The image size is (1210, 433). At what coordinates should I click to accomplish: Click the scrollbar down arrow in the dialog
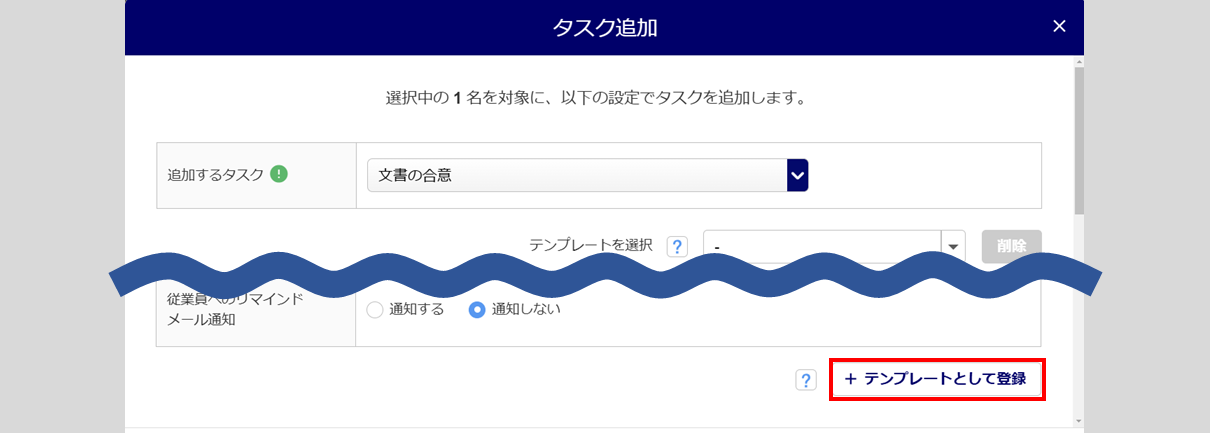tap(1078, 421)
